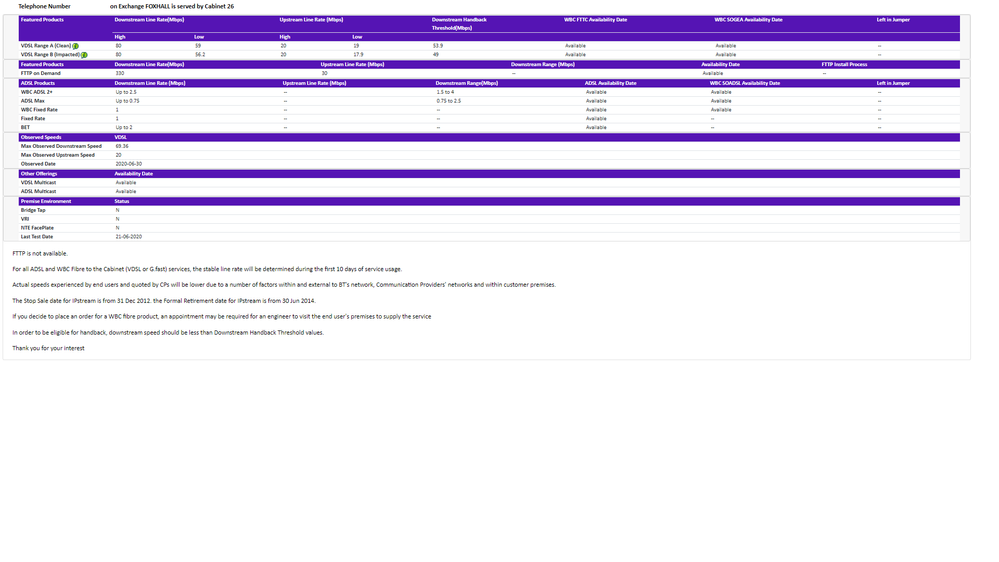999x562 pixels.
Task: Select the FTTP on Demand row label
Action: point(40,73)
